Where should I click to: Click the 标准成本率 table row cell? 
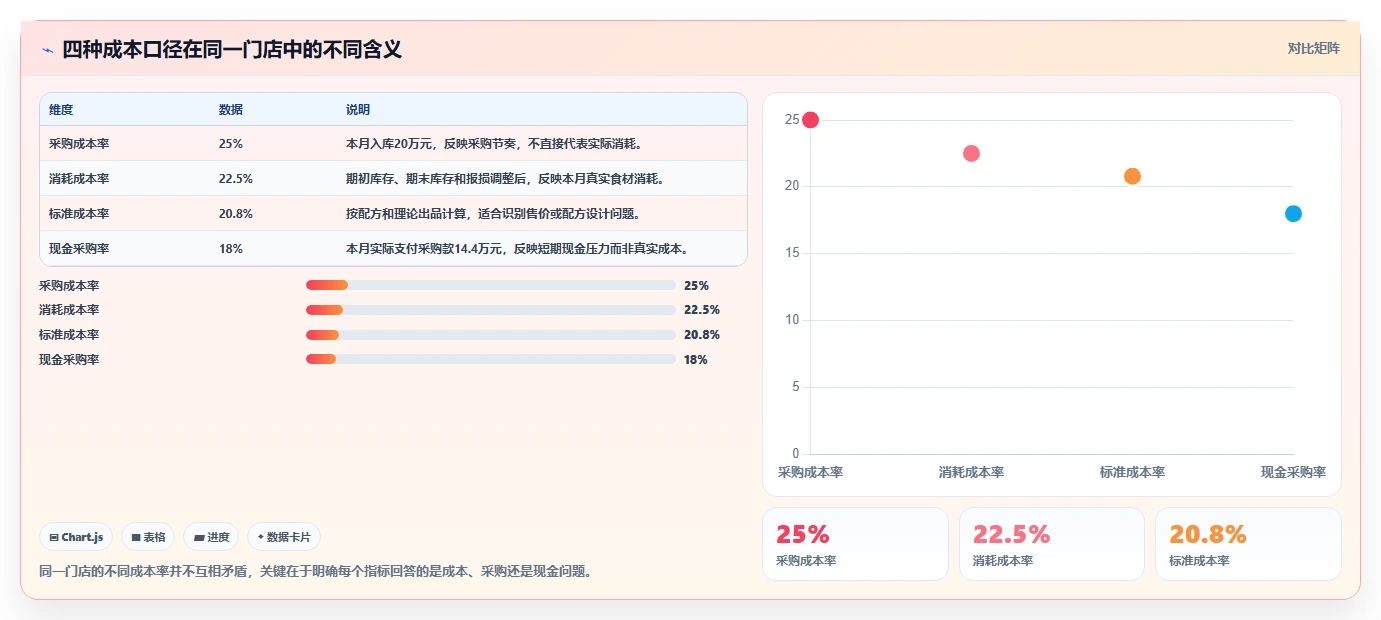pyautogui.click(x=79, y=214)
